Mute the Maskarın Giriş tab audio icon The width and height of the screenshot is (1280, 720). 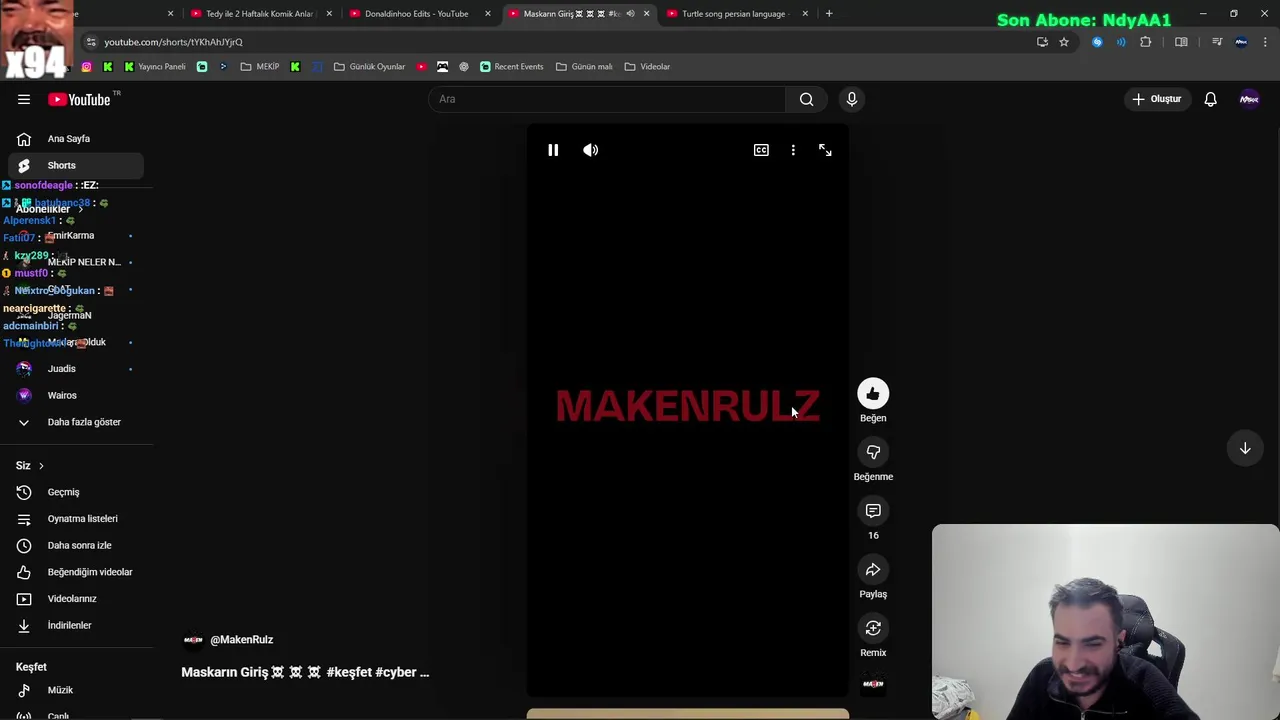[x=630, y=14]
